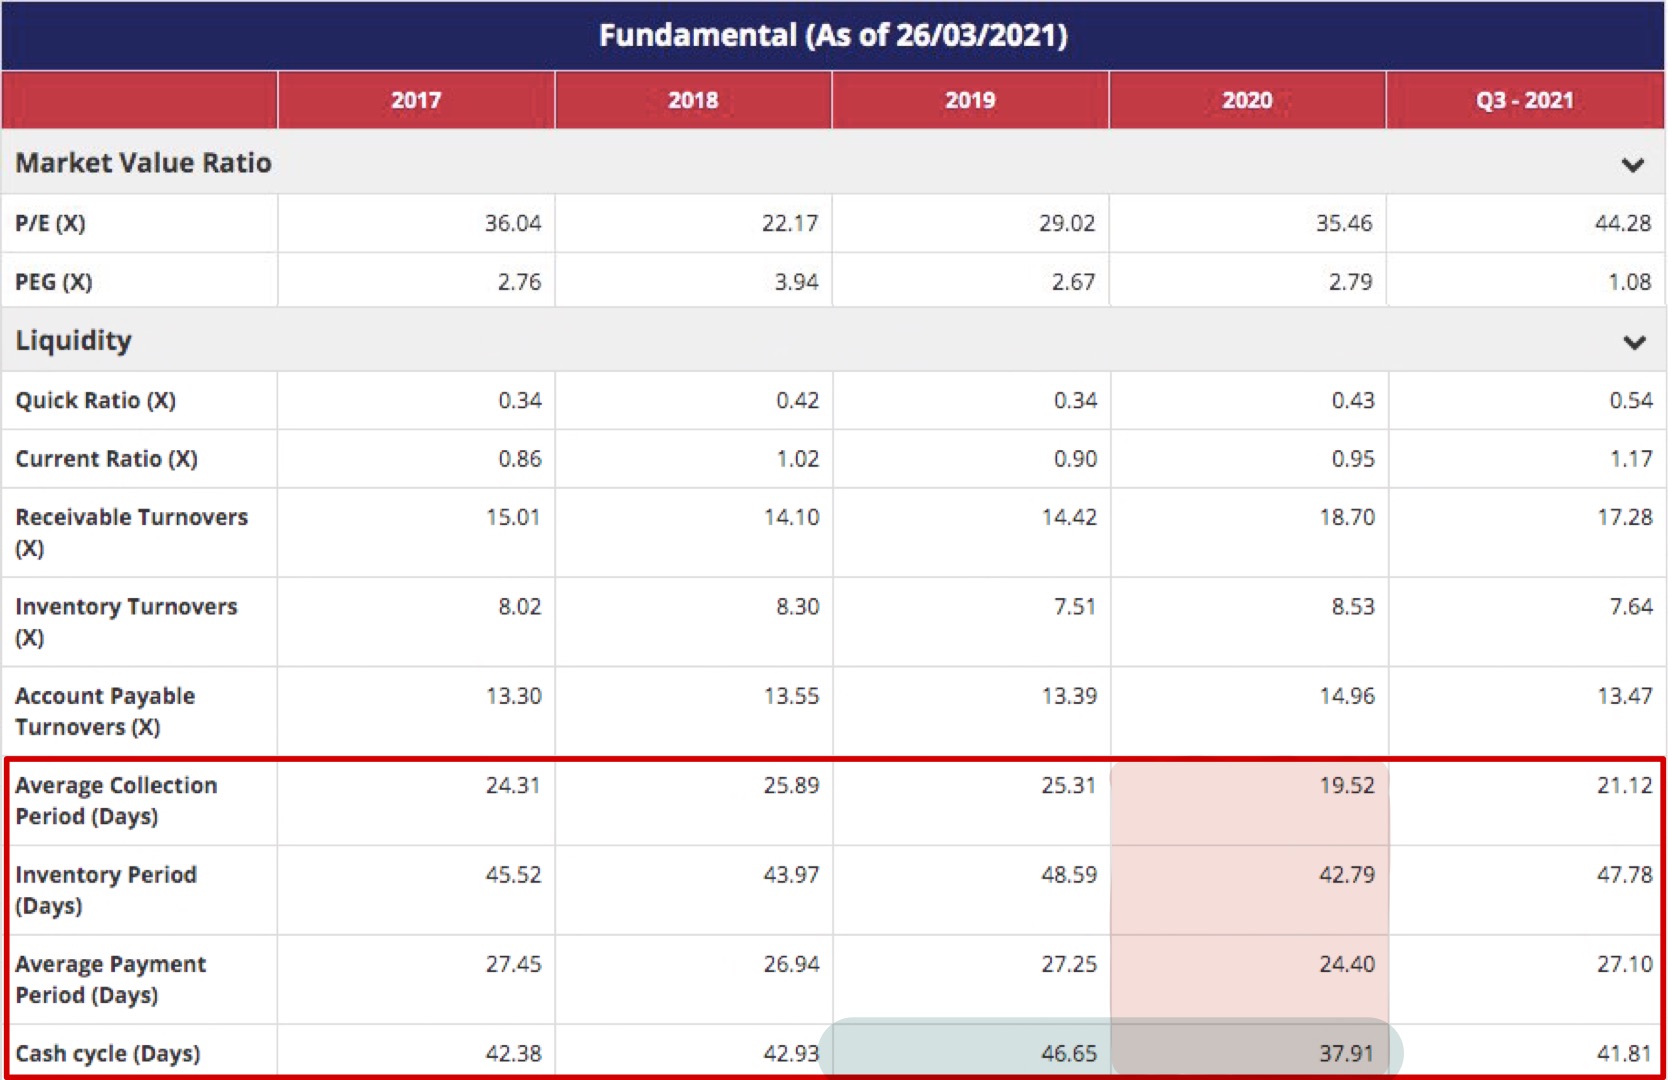Select the Cash cycle (Days) row label
The image size is (1668, 1080).
tap(108, 1053)
